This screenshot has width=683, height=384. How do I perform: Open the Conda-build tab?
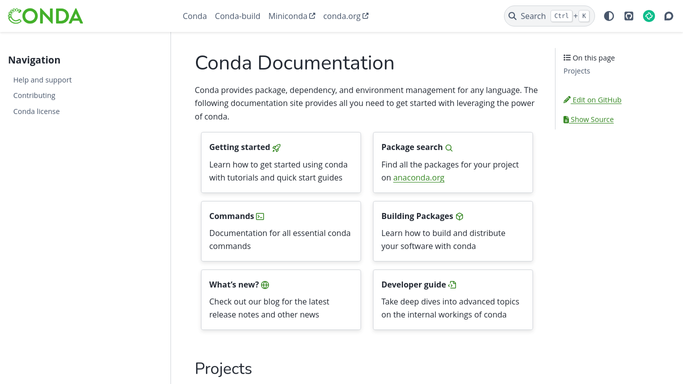pyautogui.click(x=237, y=16)
